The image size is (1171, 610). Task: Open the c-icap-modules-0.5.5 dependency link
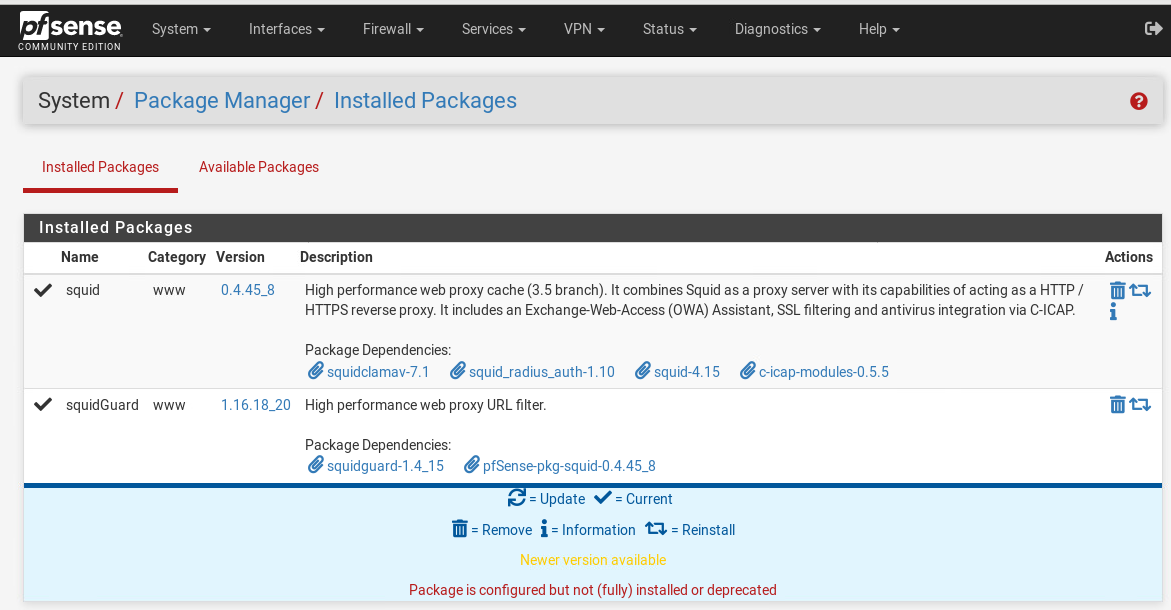[824, 372]
